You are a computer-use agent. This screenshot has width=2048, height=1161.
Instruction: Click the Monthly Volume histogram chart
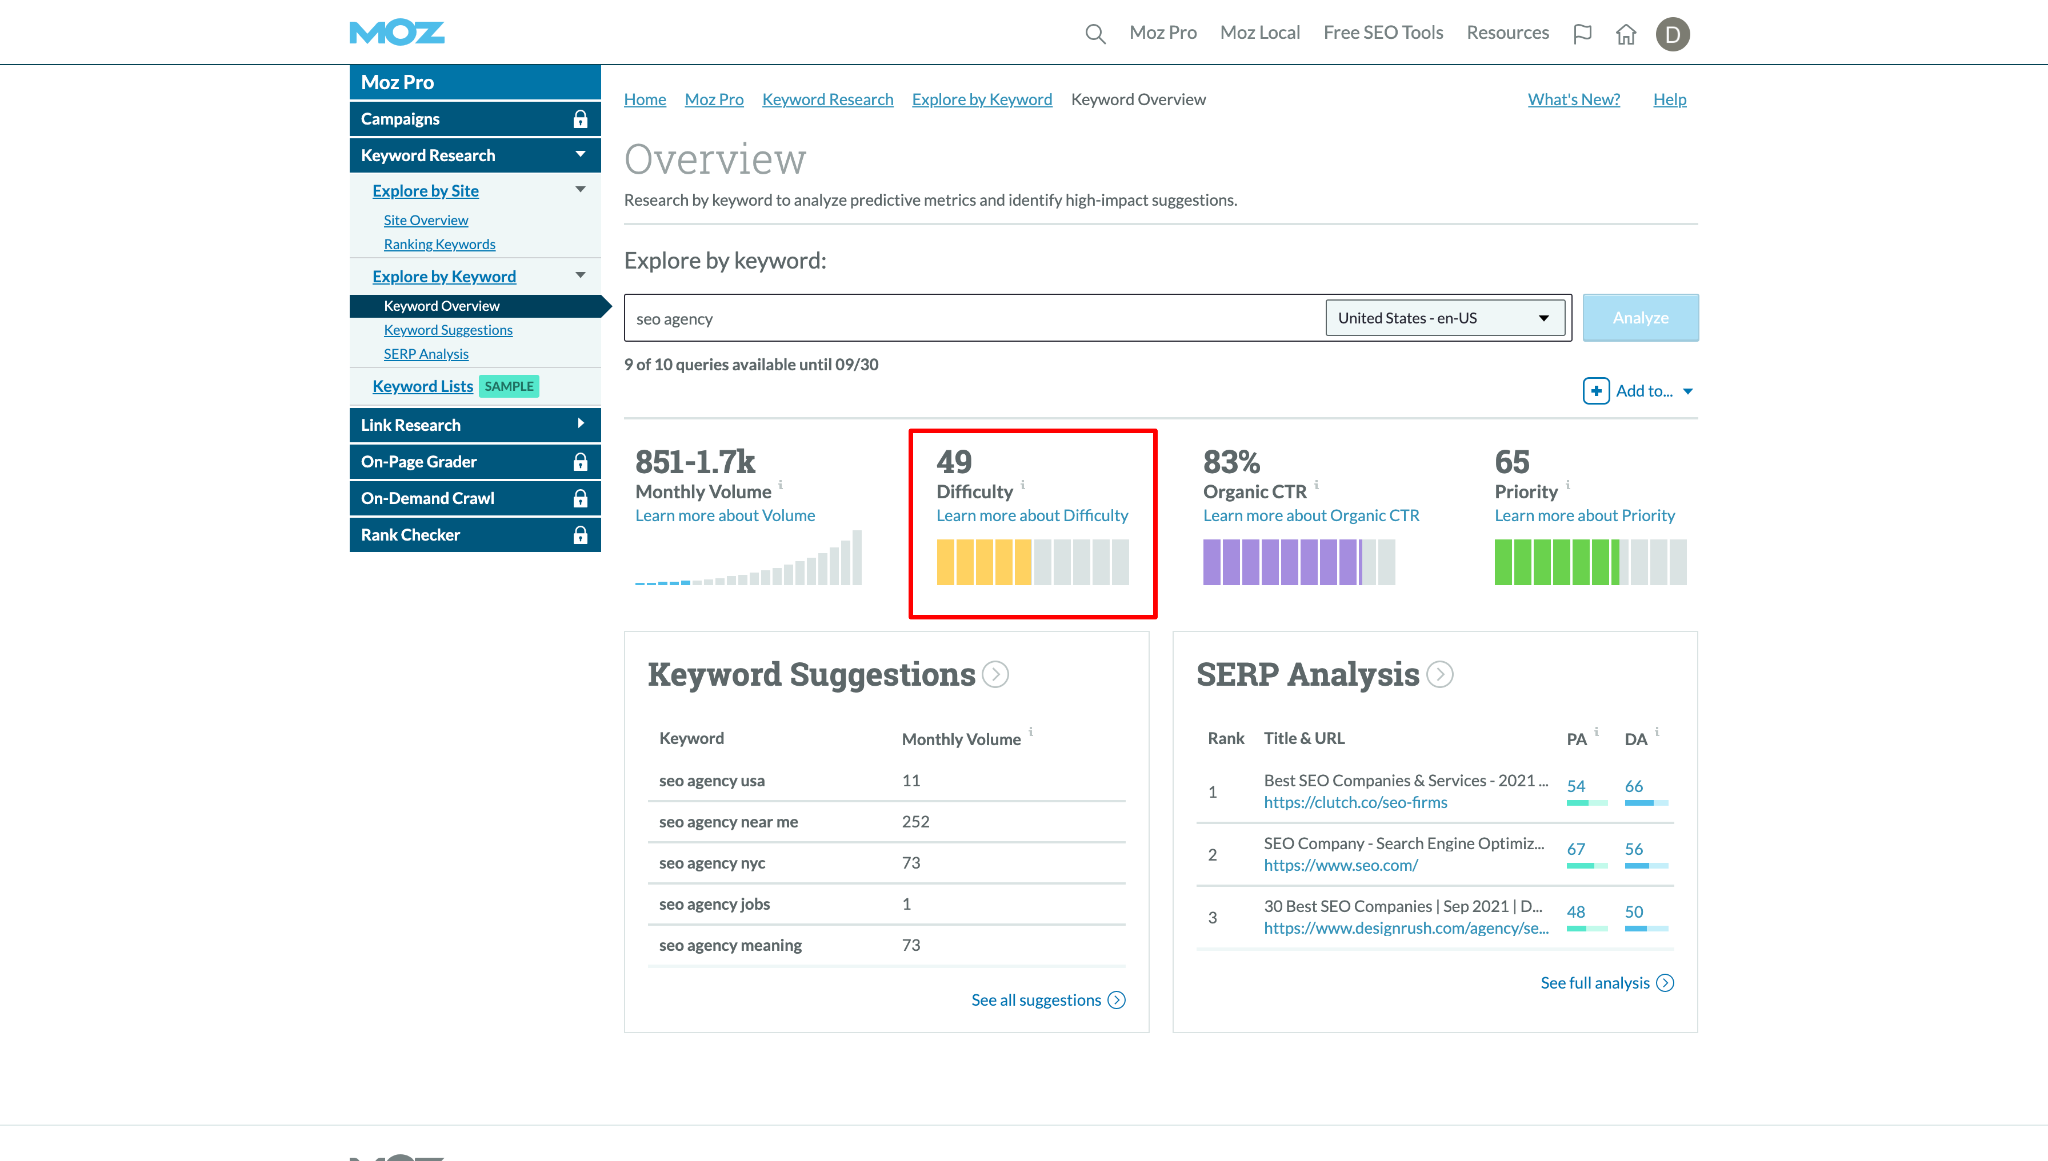(748, 557)
